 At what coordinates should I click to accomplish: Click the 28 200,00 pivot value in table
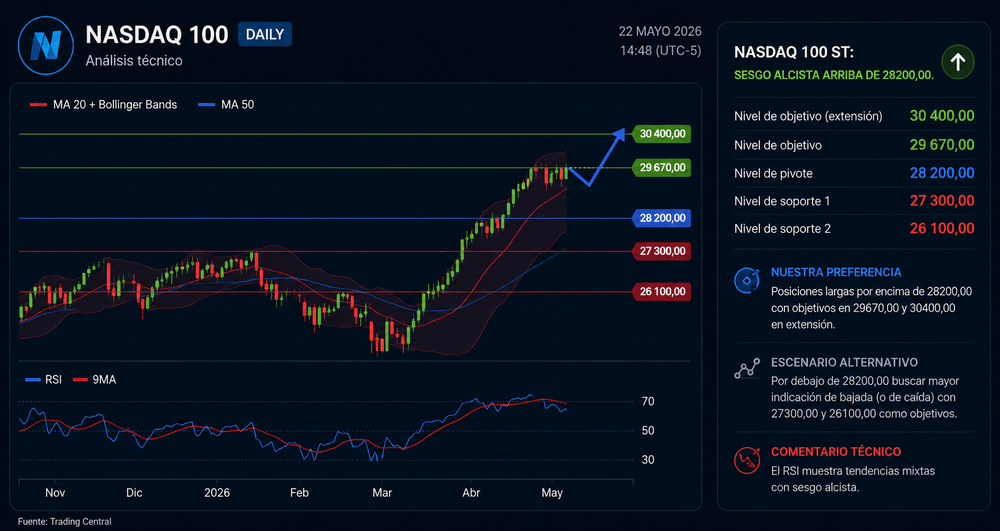[942, 173]
